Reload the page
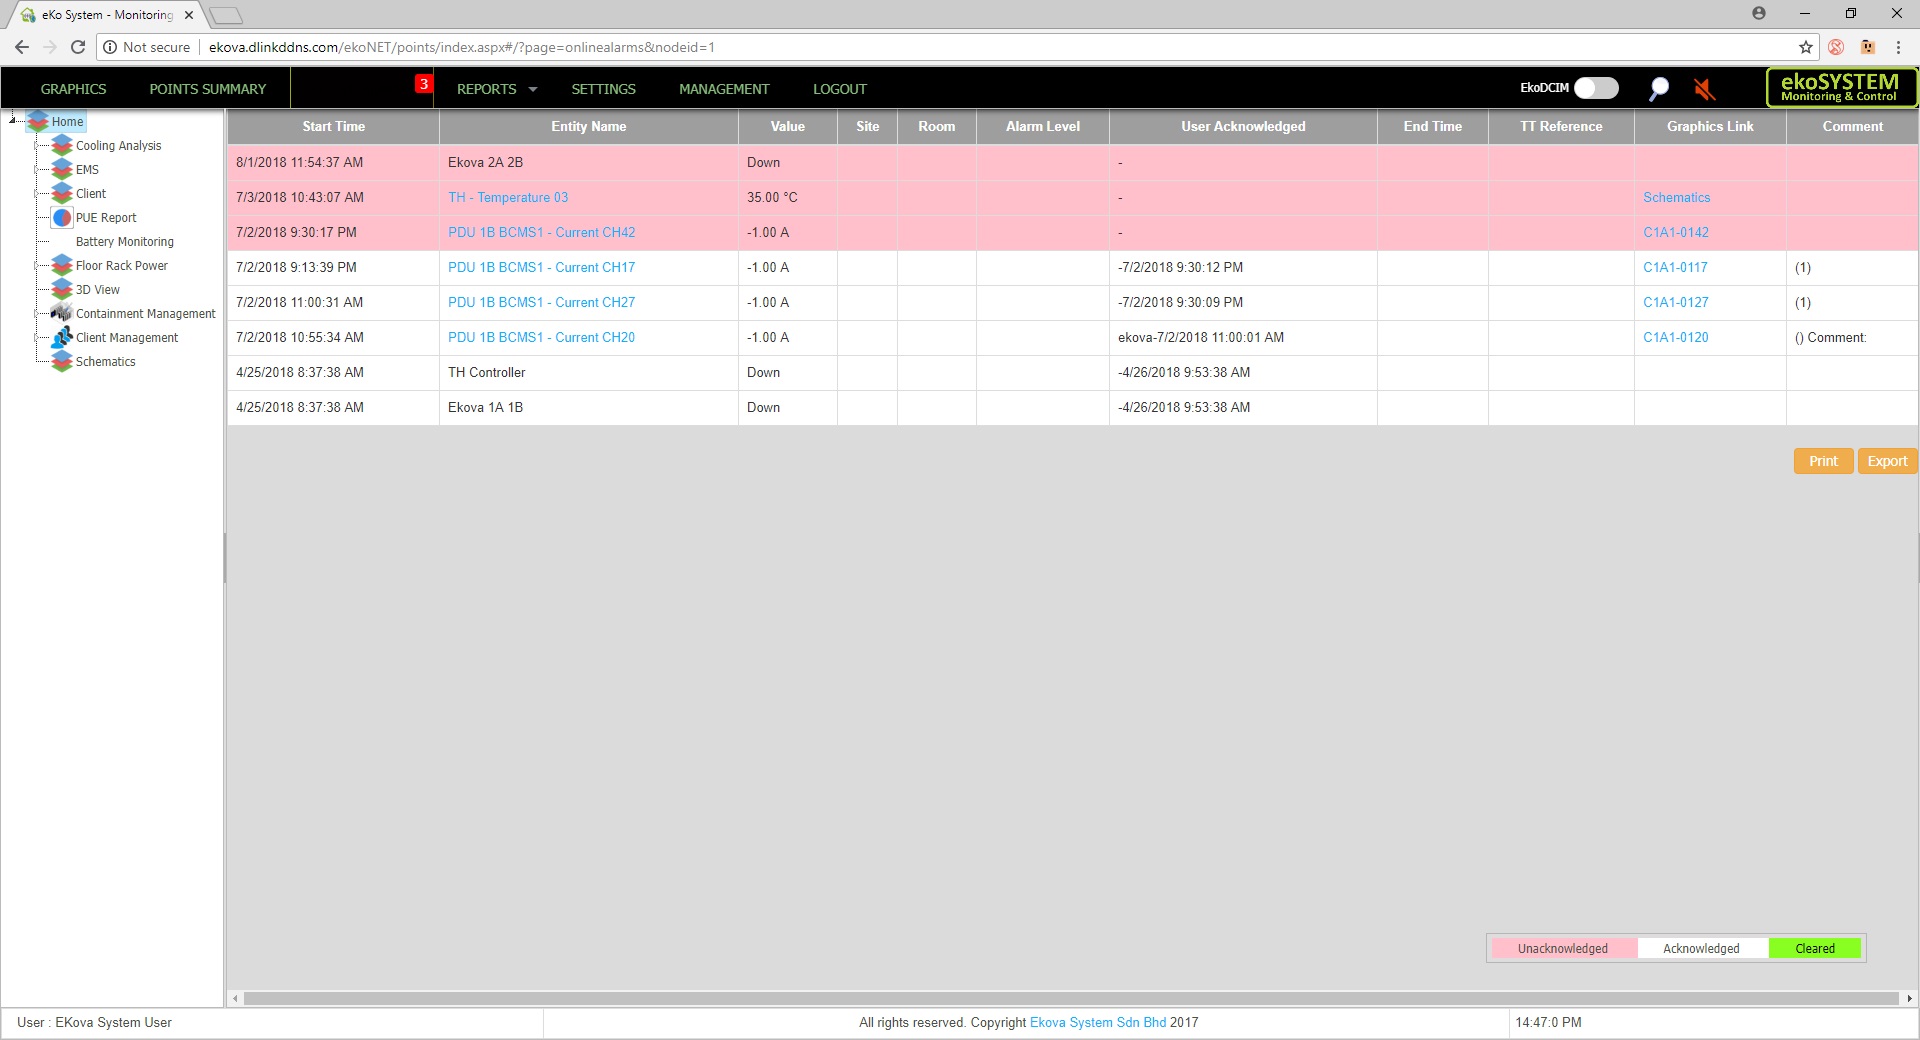The width and height of the screenshot is (1920, 1040). (78, 47)
